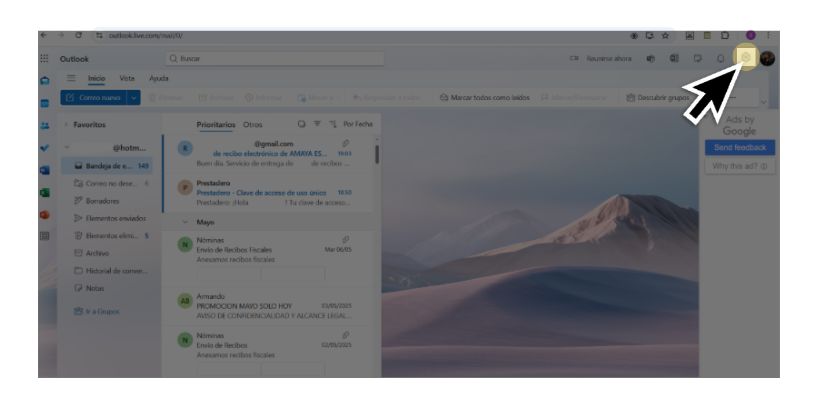Click Marcar todos como leídos
This screenshot has width=818, height=396.
tap(485, 98)
